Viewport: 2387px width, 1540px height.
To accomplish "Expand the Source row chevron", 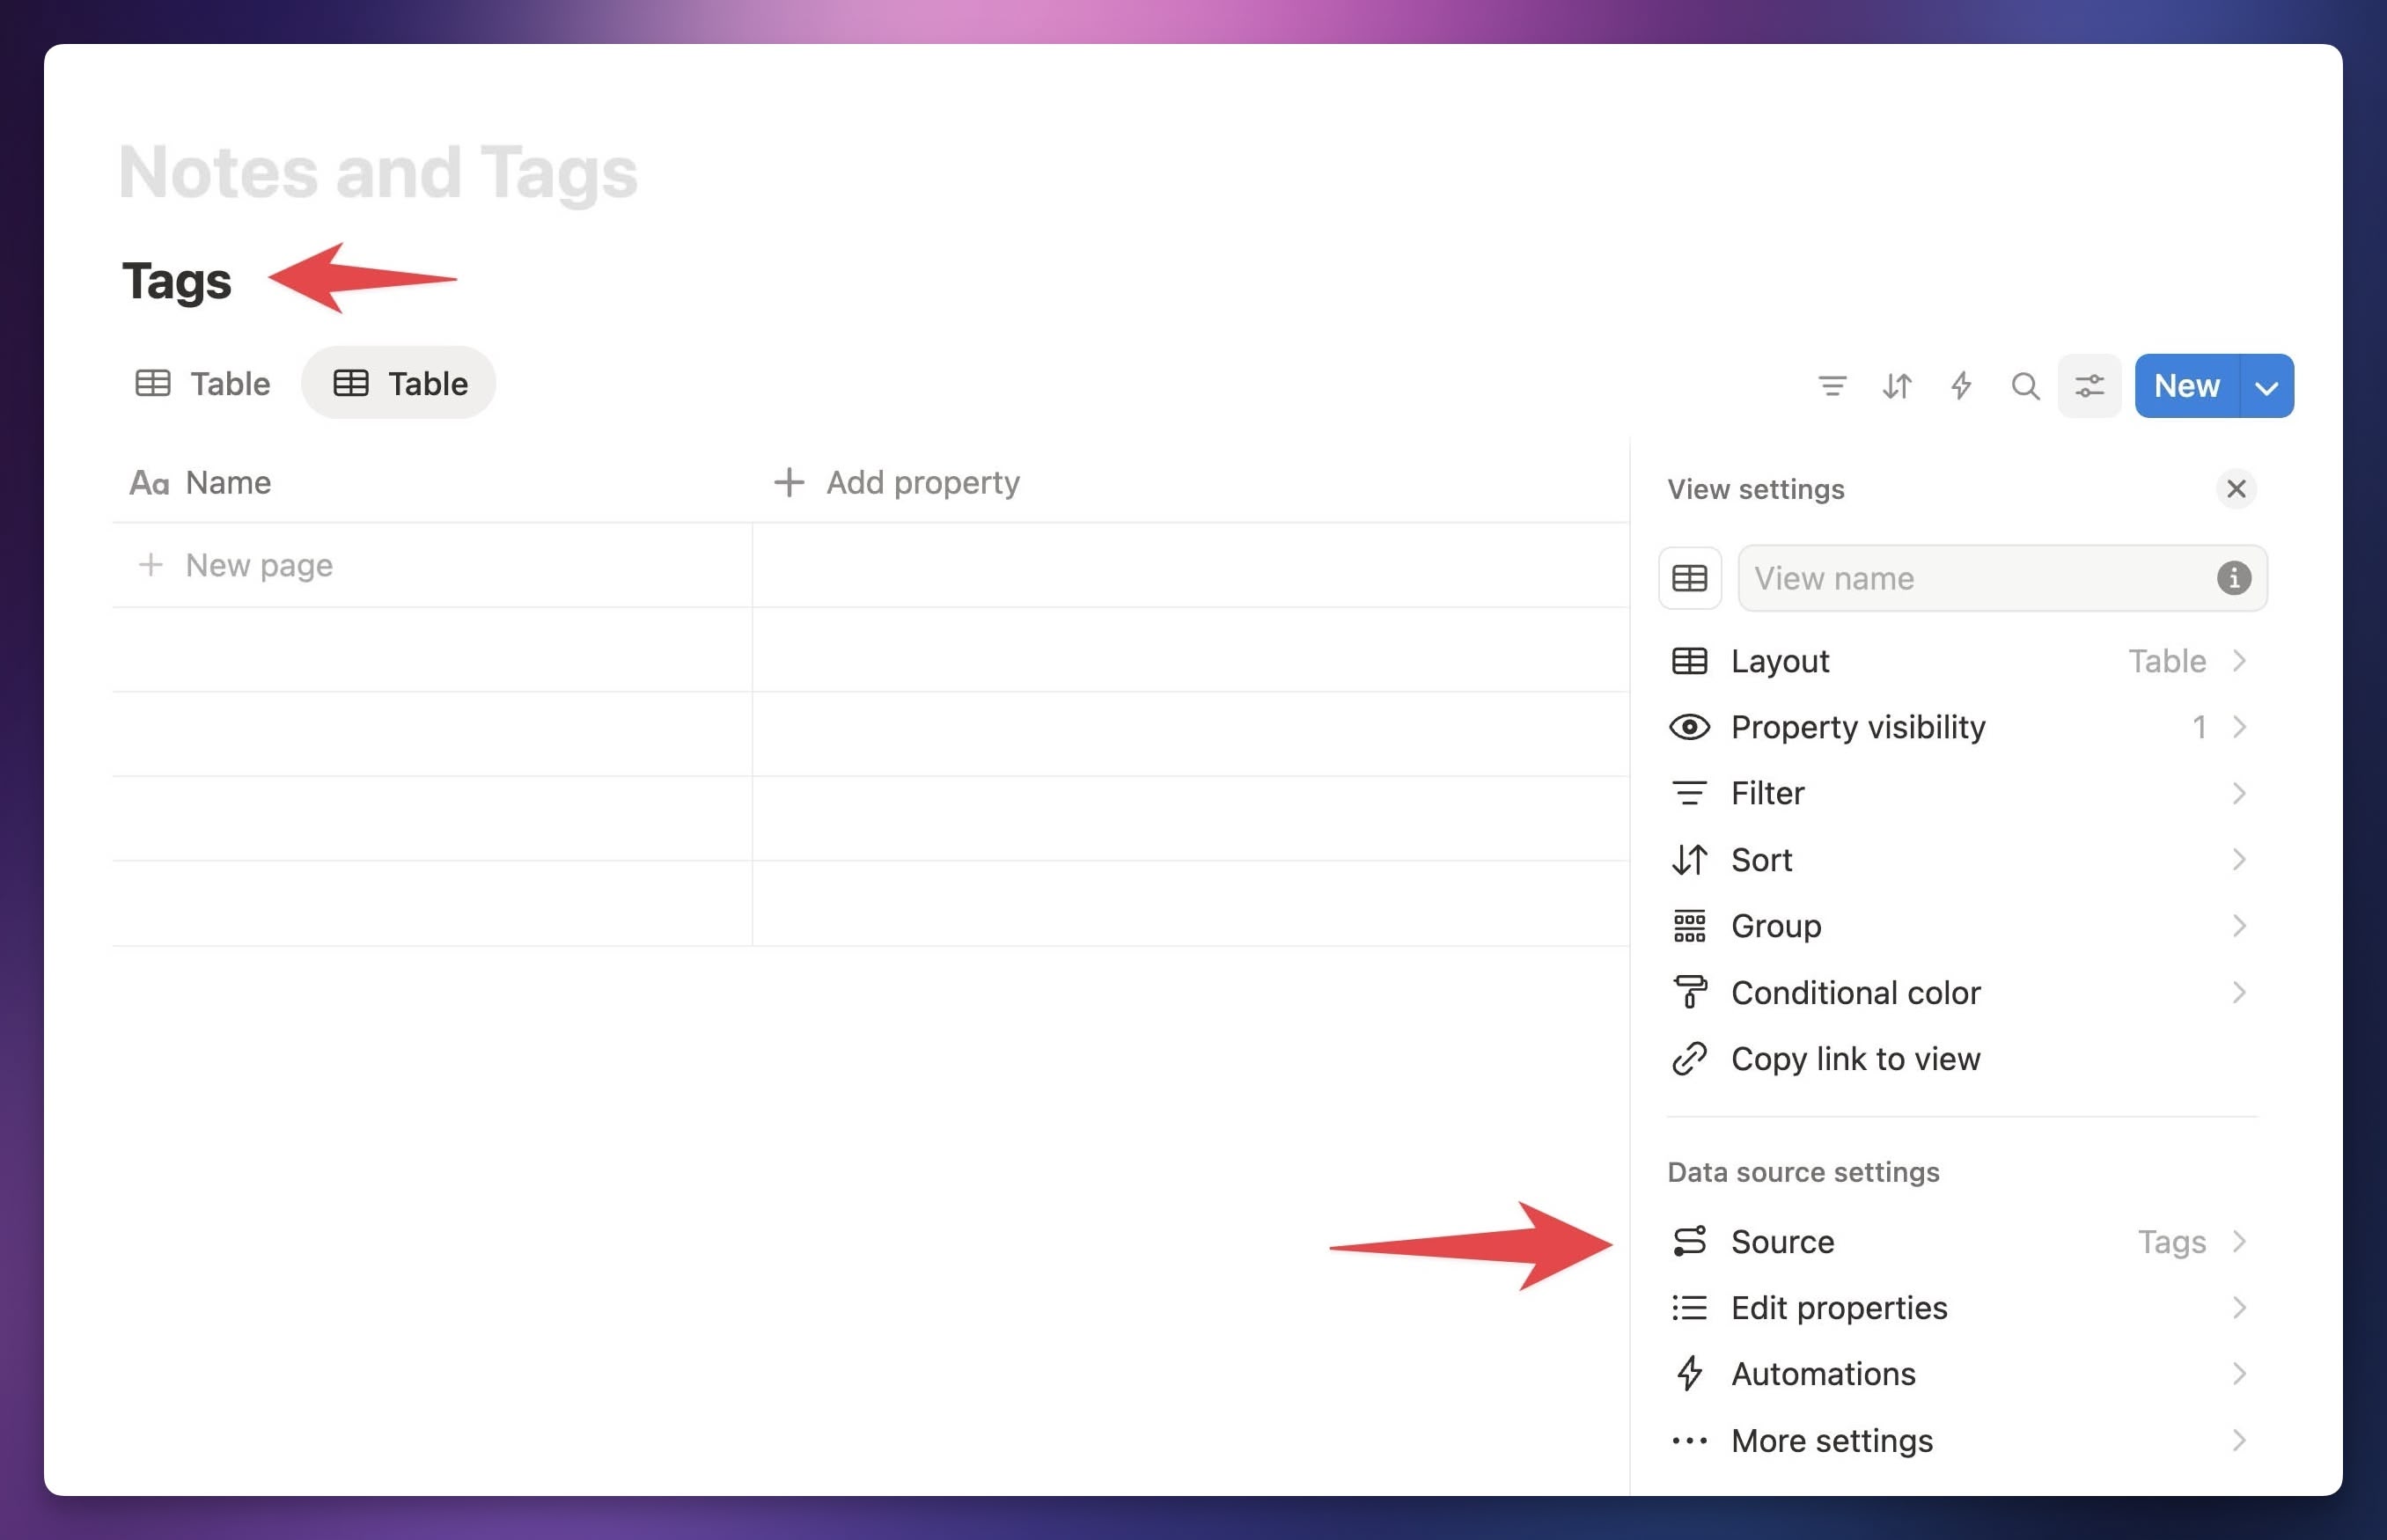I will (x=2239, y=1242).
